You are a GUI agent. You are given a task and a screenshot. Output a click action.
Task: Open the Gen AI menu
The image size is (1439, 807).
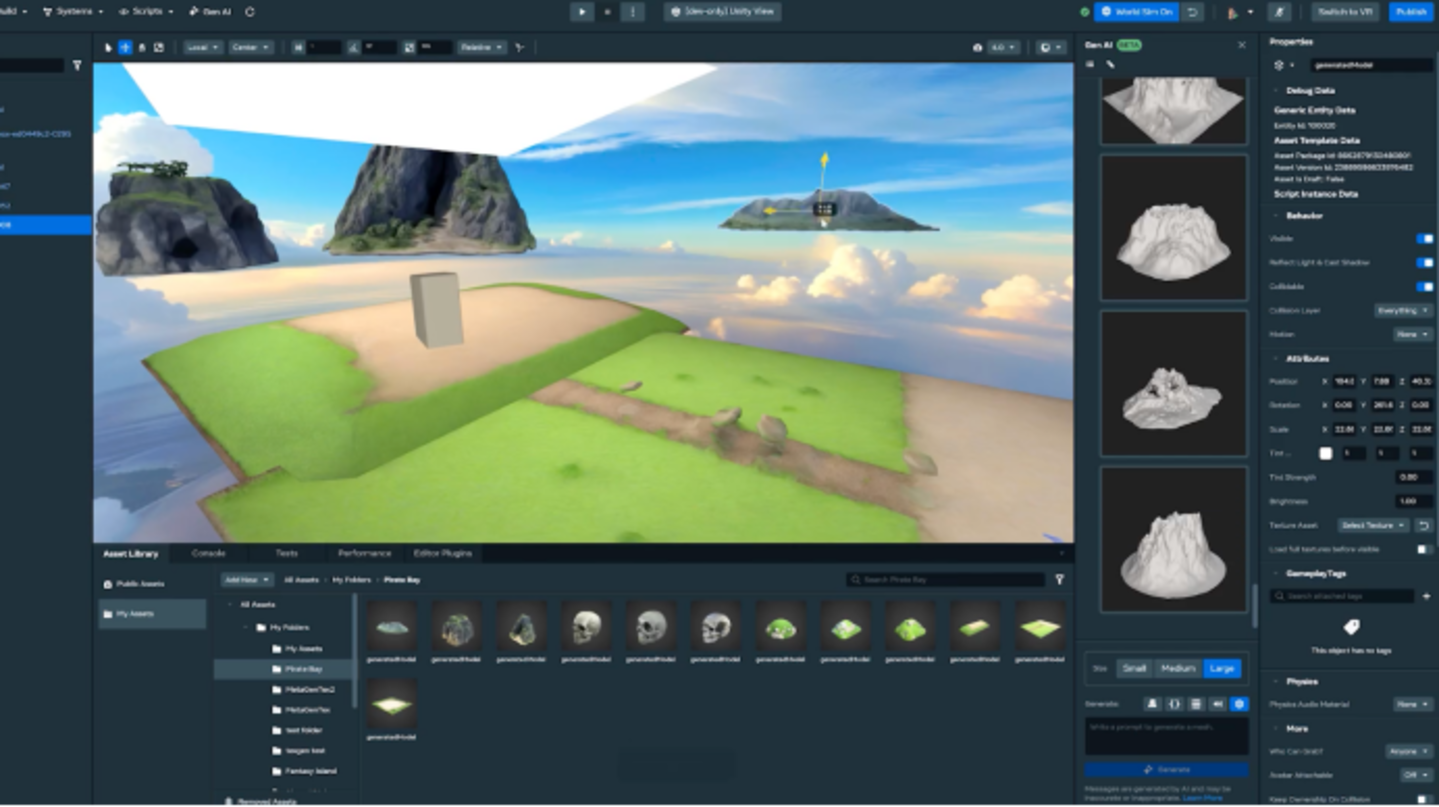point(209,12)
